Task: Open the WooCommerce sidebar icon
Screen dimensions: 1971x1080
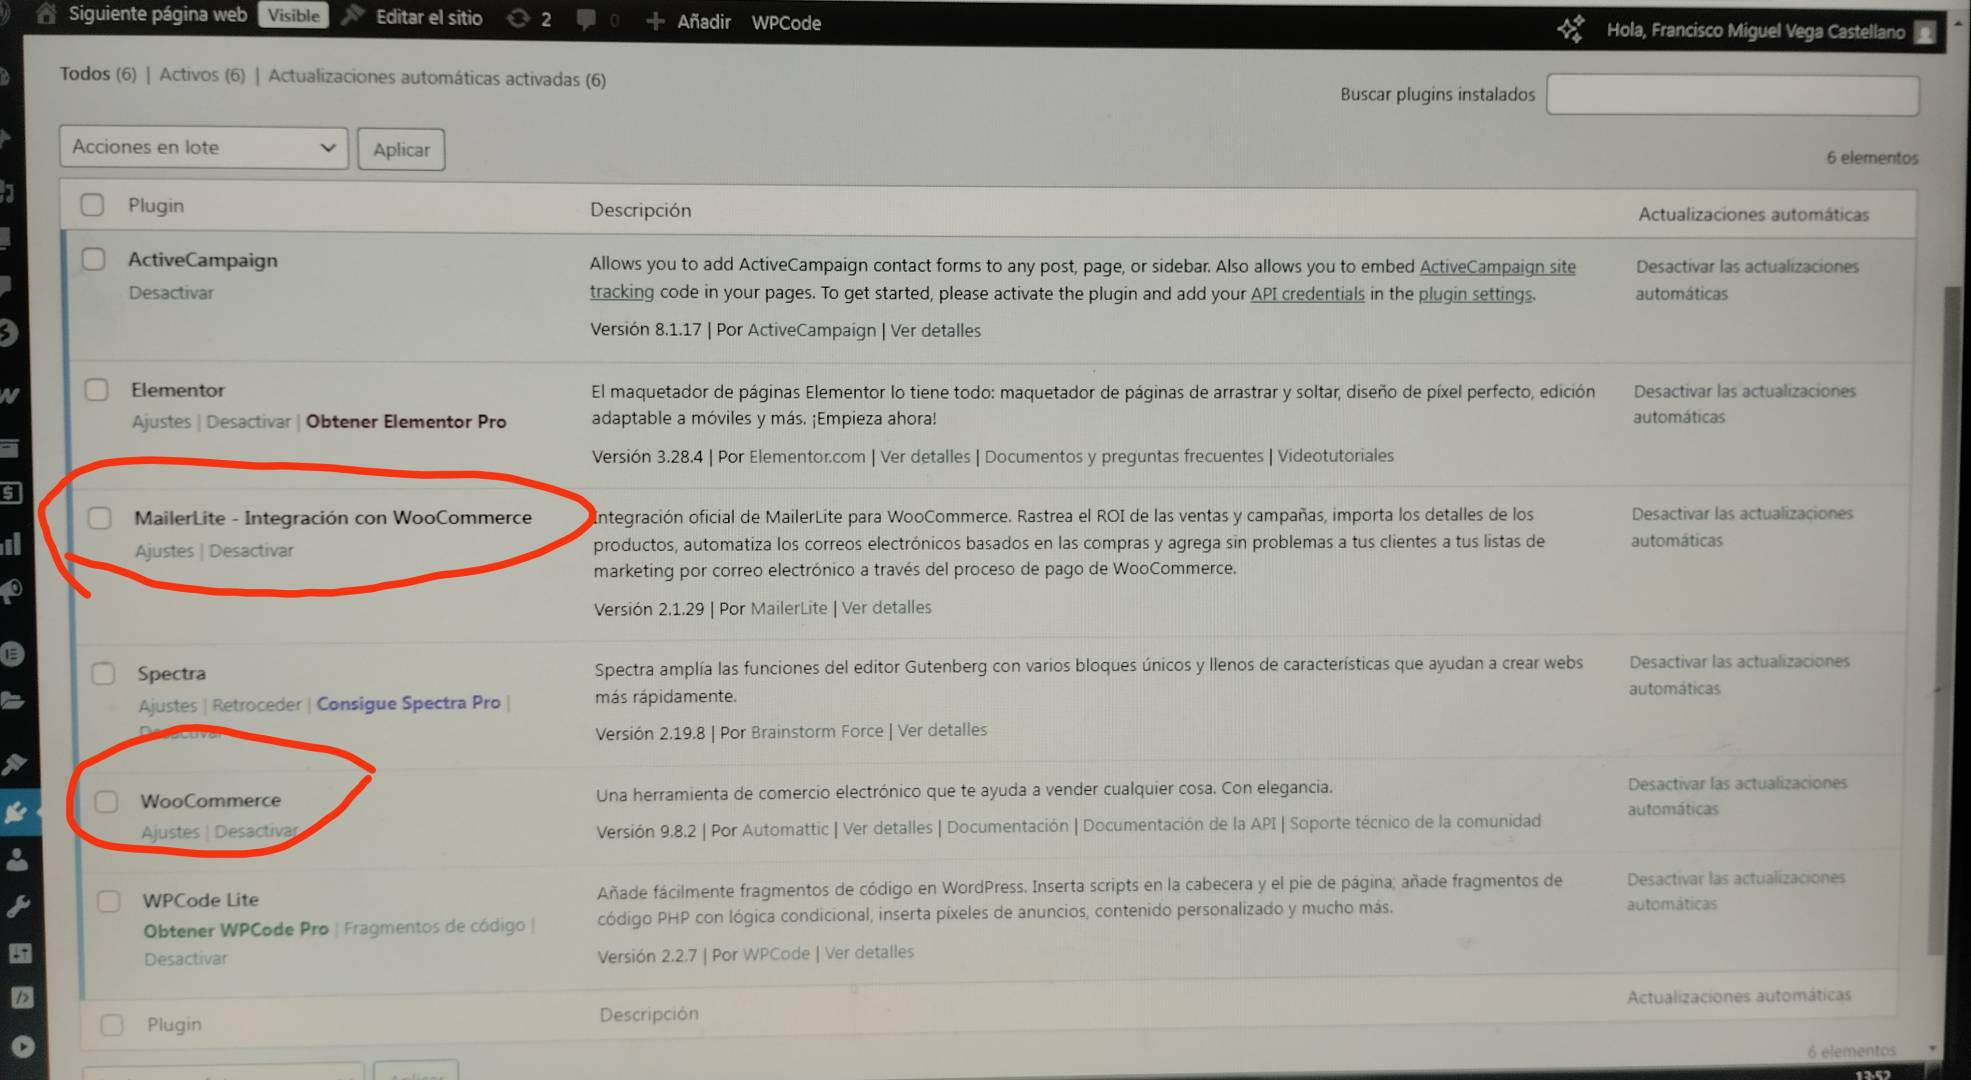Action: pyautogui.click(x=10, y=394)
